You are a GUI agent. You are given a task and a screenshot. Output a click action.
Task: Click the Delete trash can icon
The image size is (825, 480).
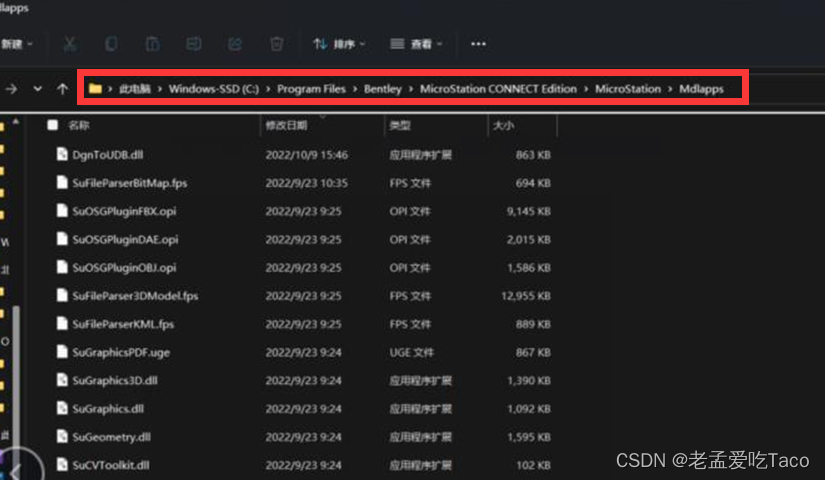click(276, 44)
